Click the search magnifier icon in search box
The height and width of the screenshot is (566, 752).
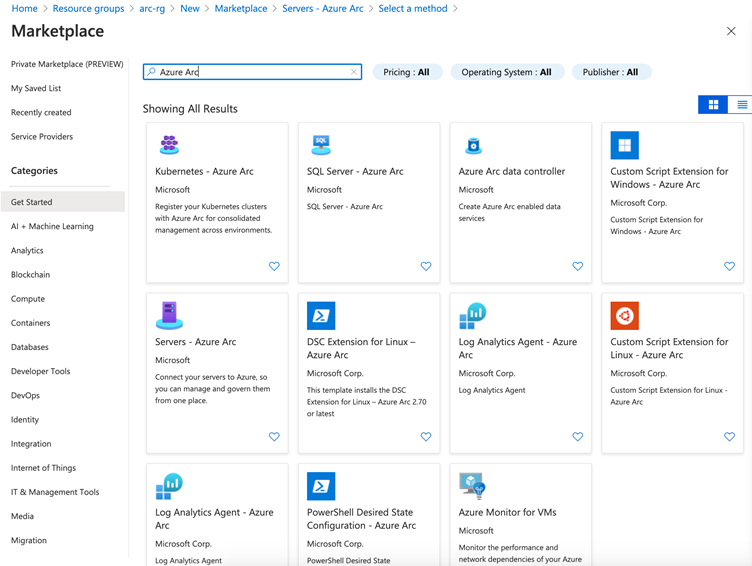pyautogui.click(x=152, y=71)
